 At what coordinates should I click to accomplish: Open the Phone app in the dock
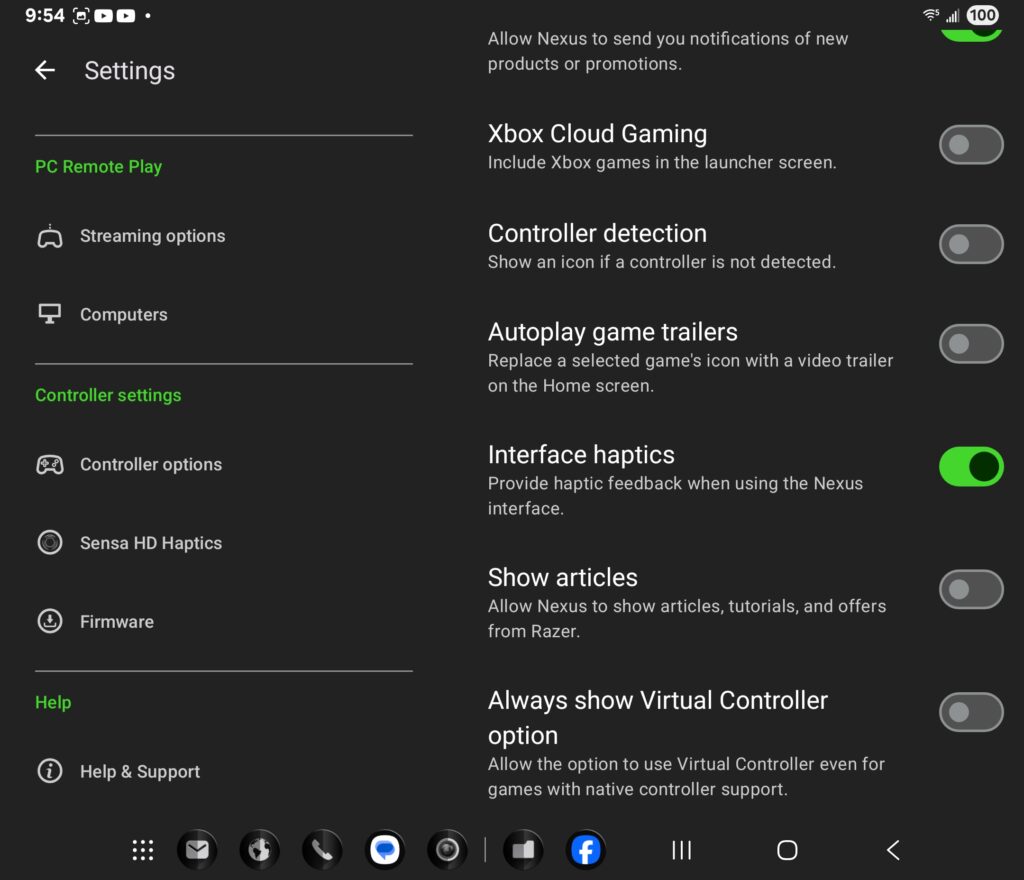(322, 850)
